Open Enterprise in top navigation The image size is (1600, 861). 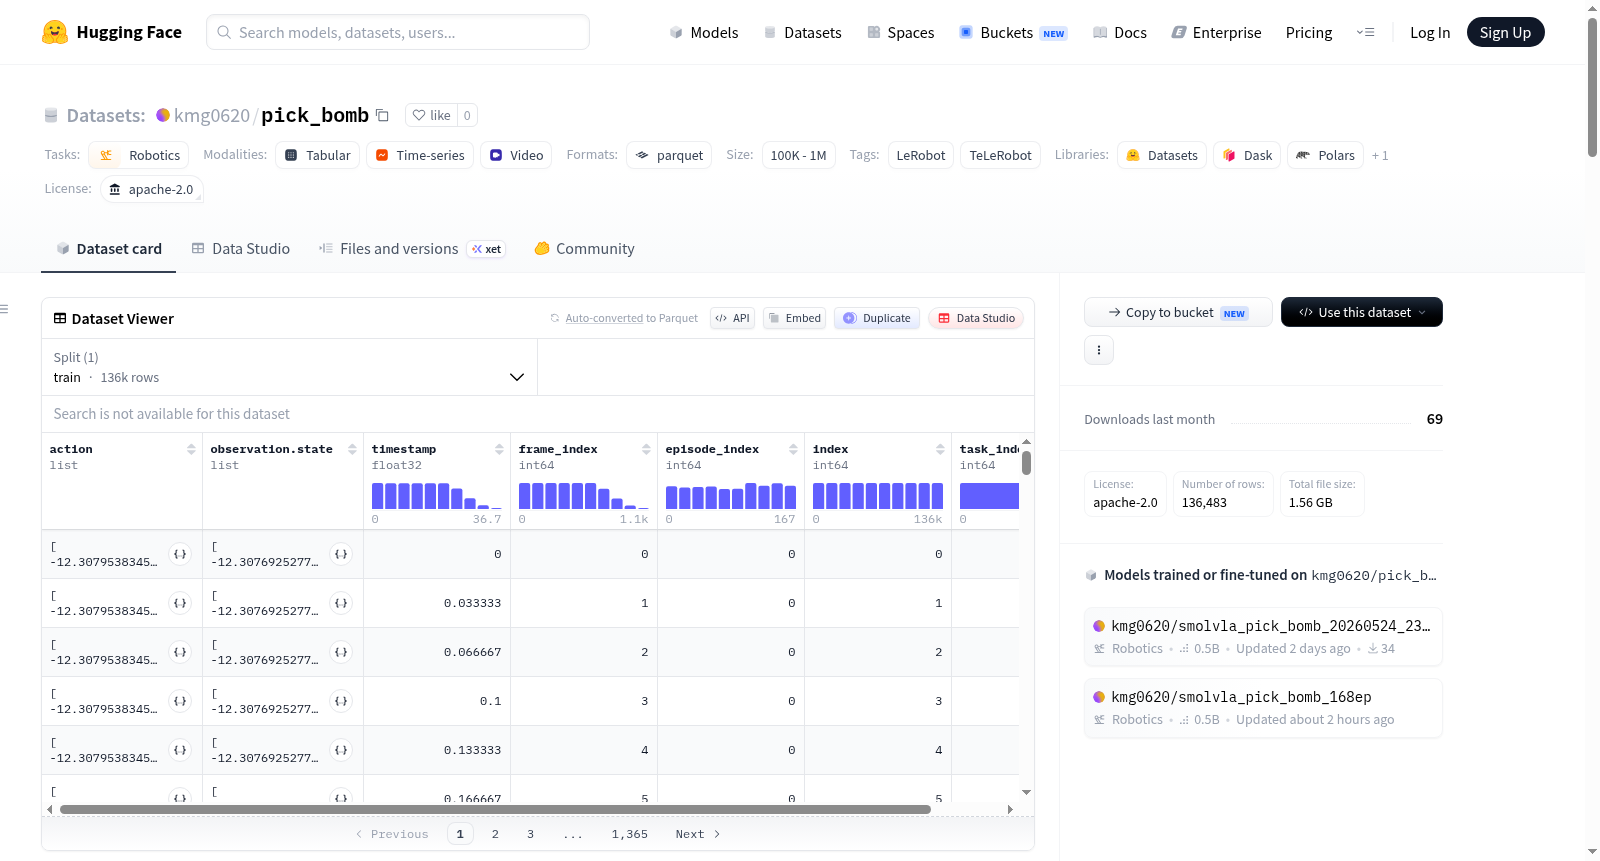coord(1216,33)
